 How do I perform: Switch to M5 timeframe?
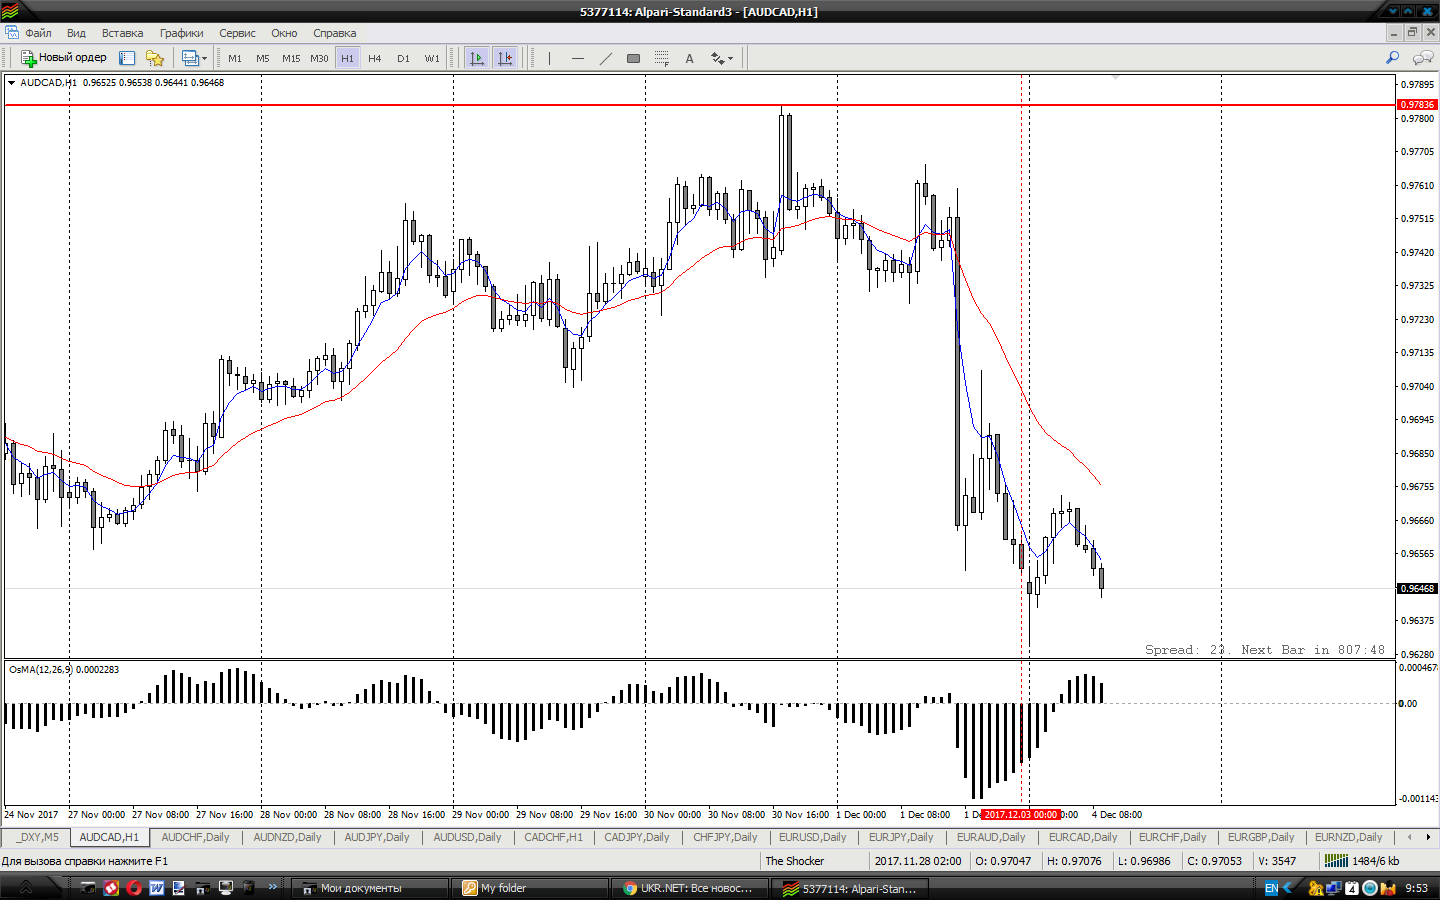coord(263,58)
